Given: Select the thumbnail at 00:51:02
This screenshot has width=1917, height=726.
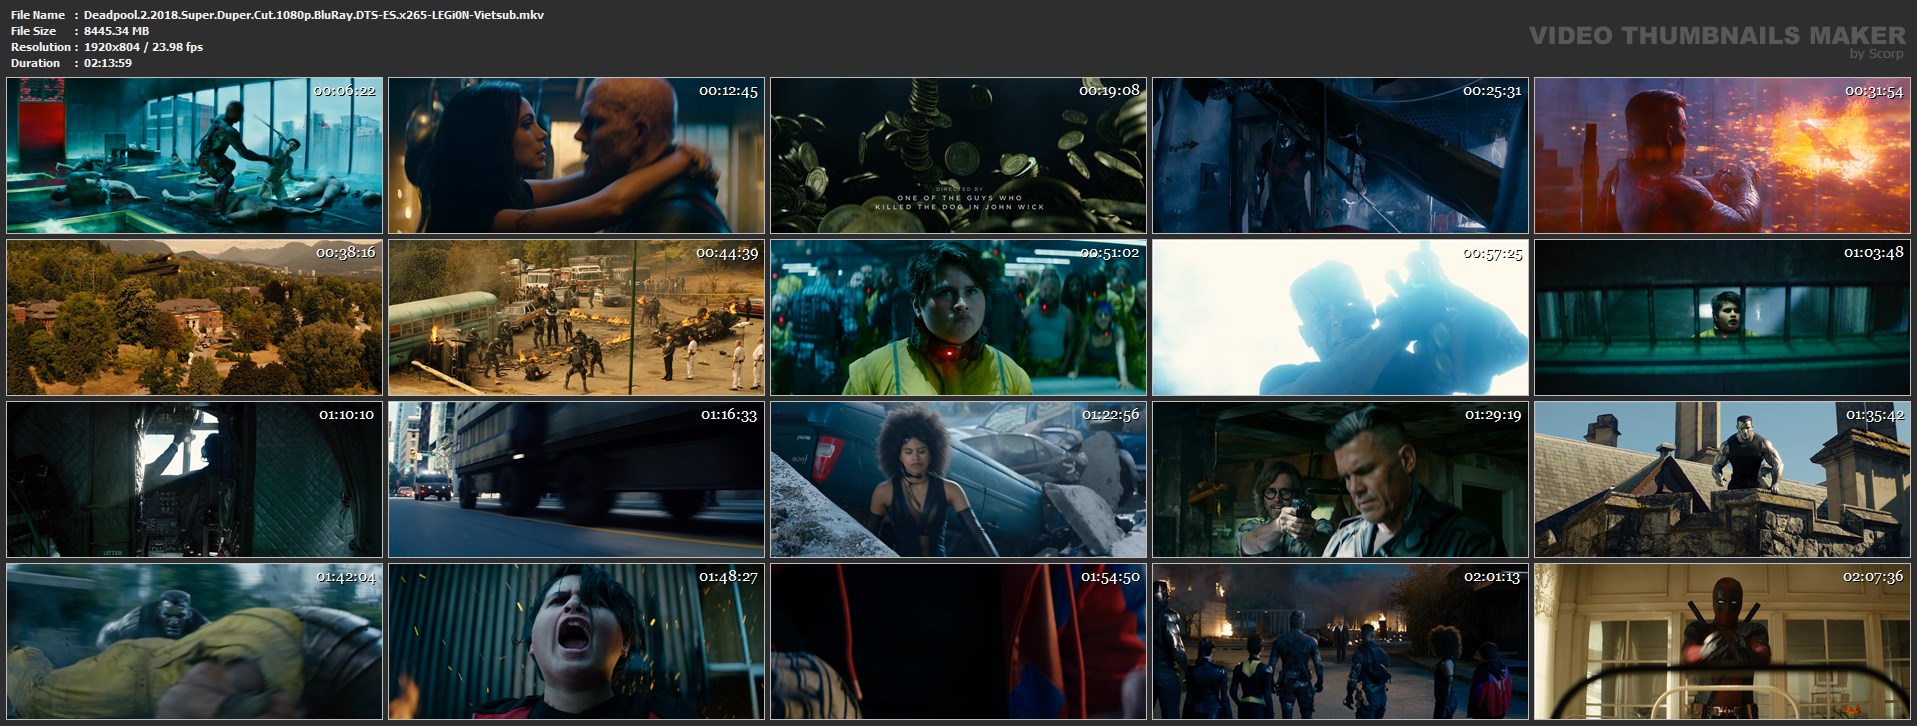Looking at the screenshot, I should (958, 317).
